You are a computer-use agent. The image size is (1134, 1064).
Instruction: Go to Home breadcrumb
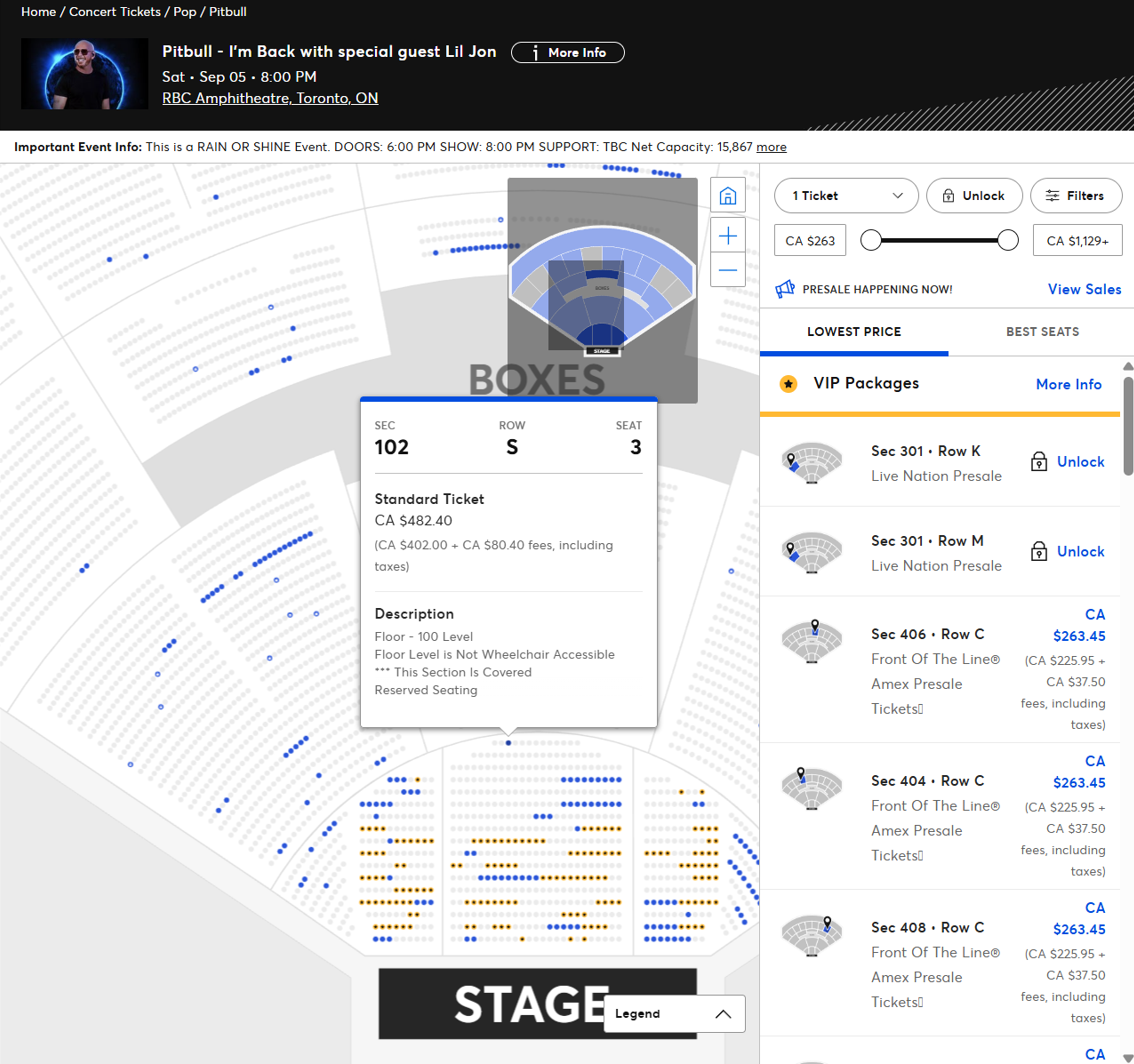click(38, 12)
